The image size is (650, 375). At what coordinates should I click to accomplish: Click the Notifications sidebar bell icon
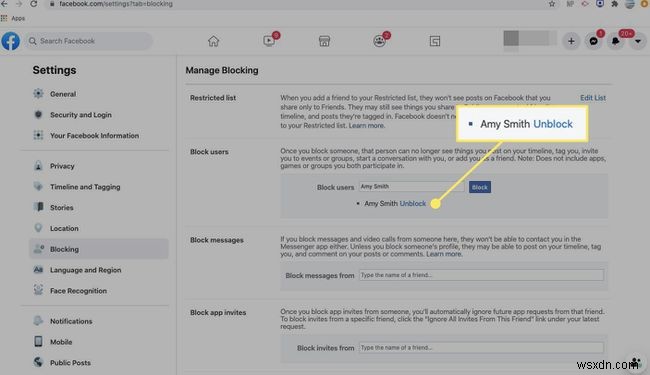(x=38, y=321)
